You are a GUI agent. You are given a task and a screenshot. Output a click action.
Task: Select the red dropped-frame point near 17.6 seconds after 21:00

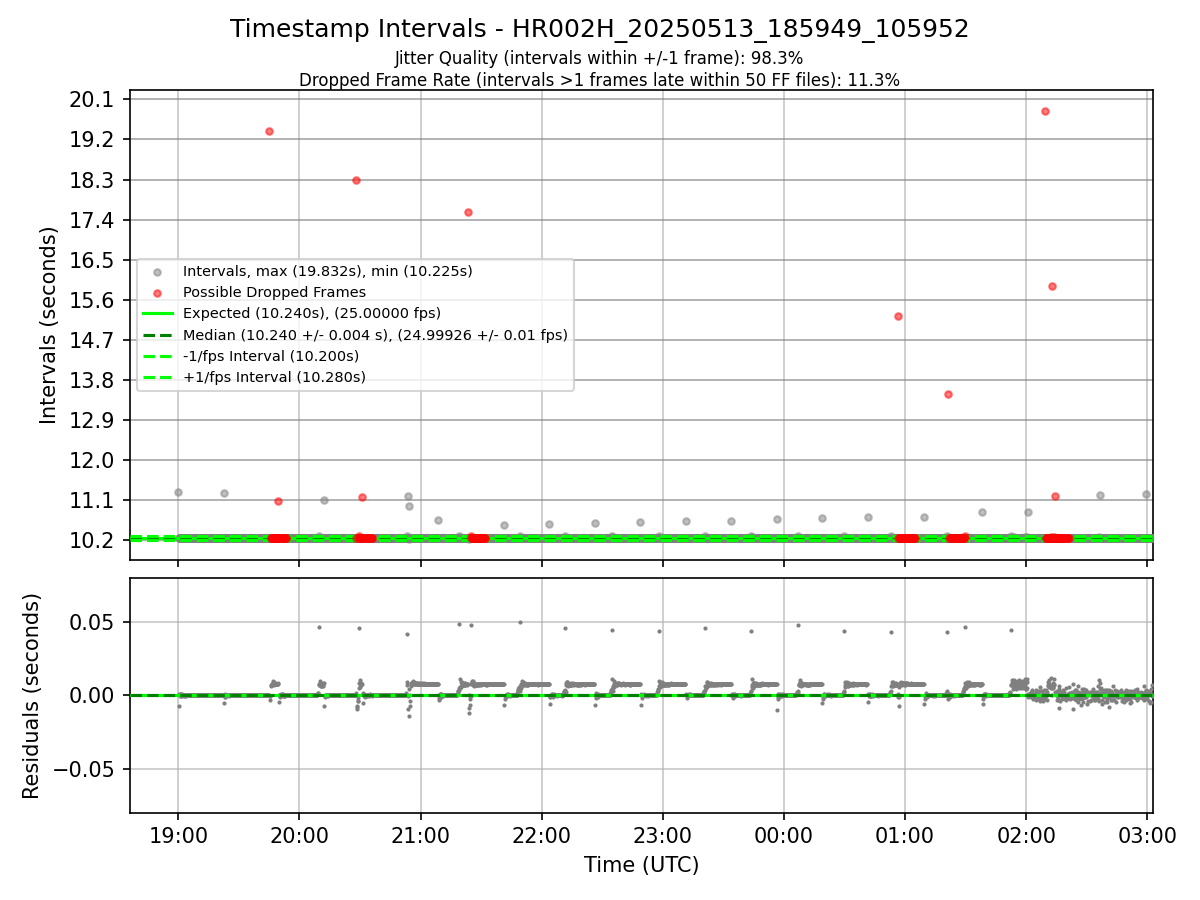(x=468, y=212)
